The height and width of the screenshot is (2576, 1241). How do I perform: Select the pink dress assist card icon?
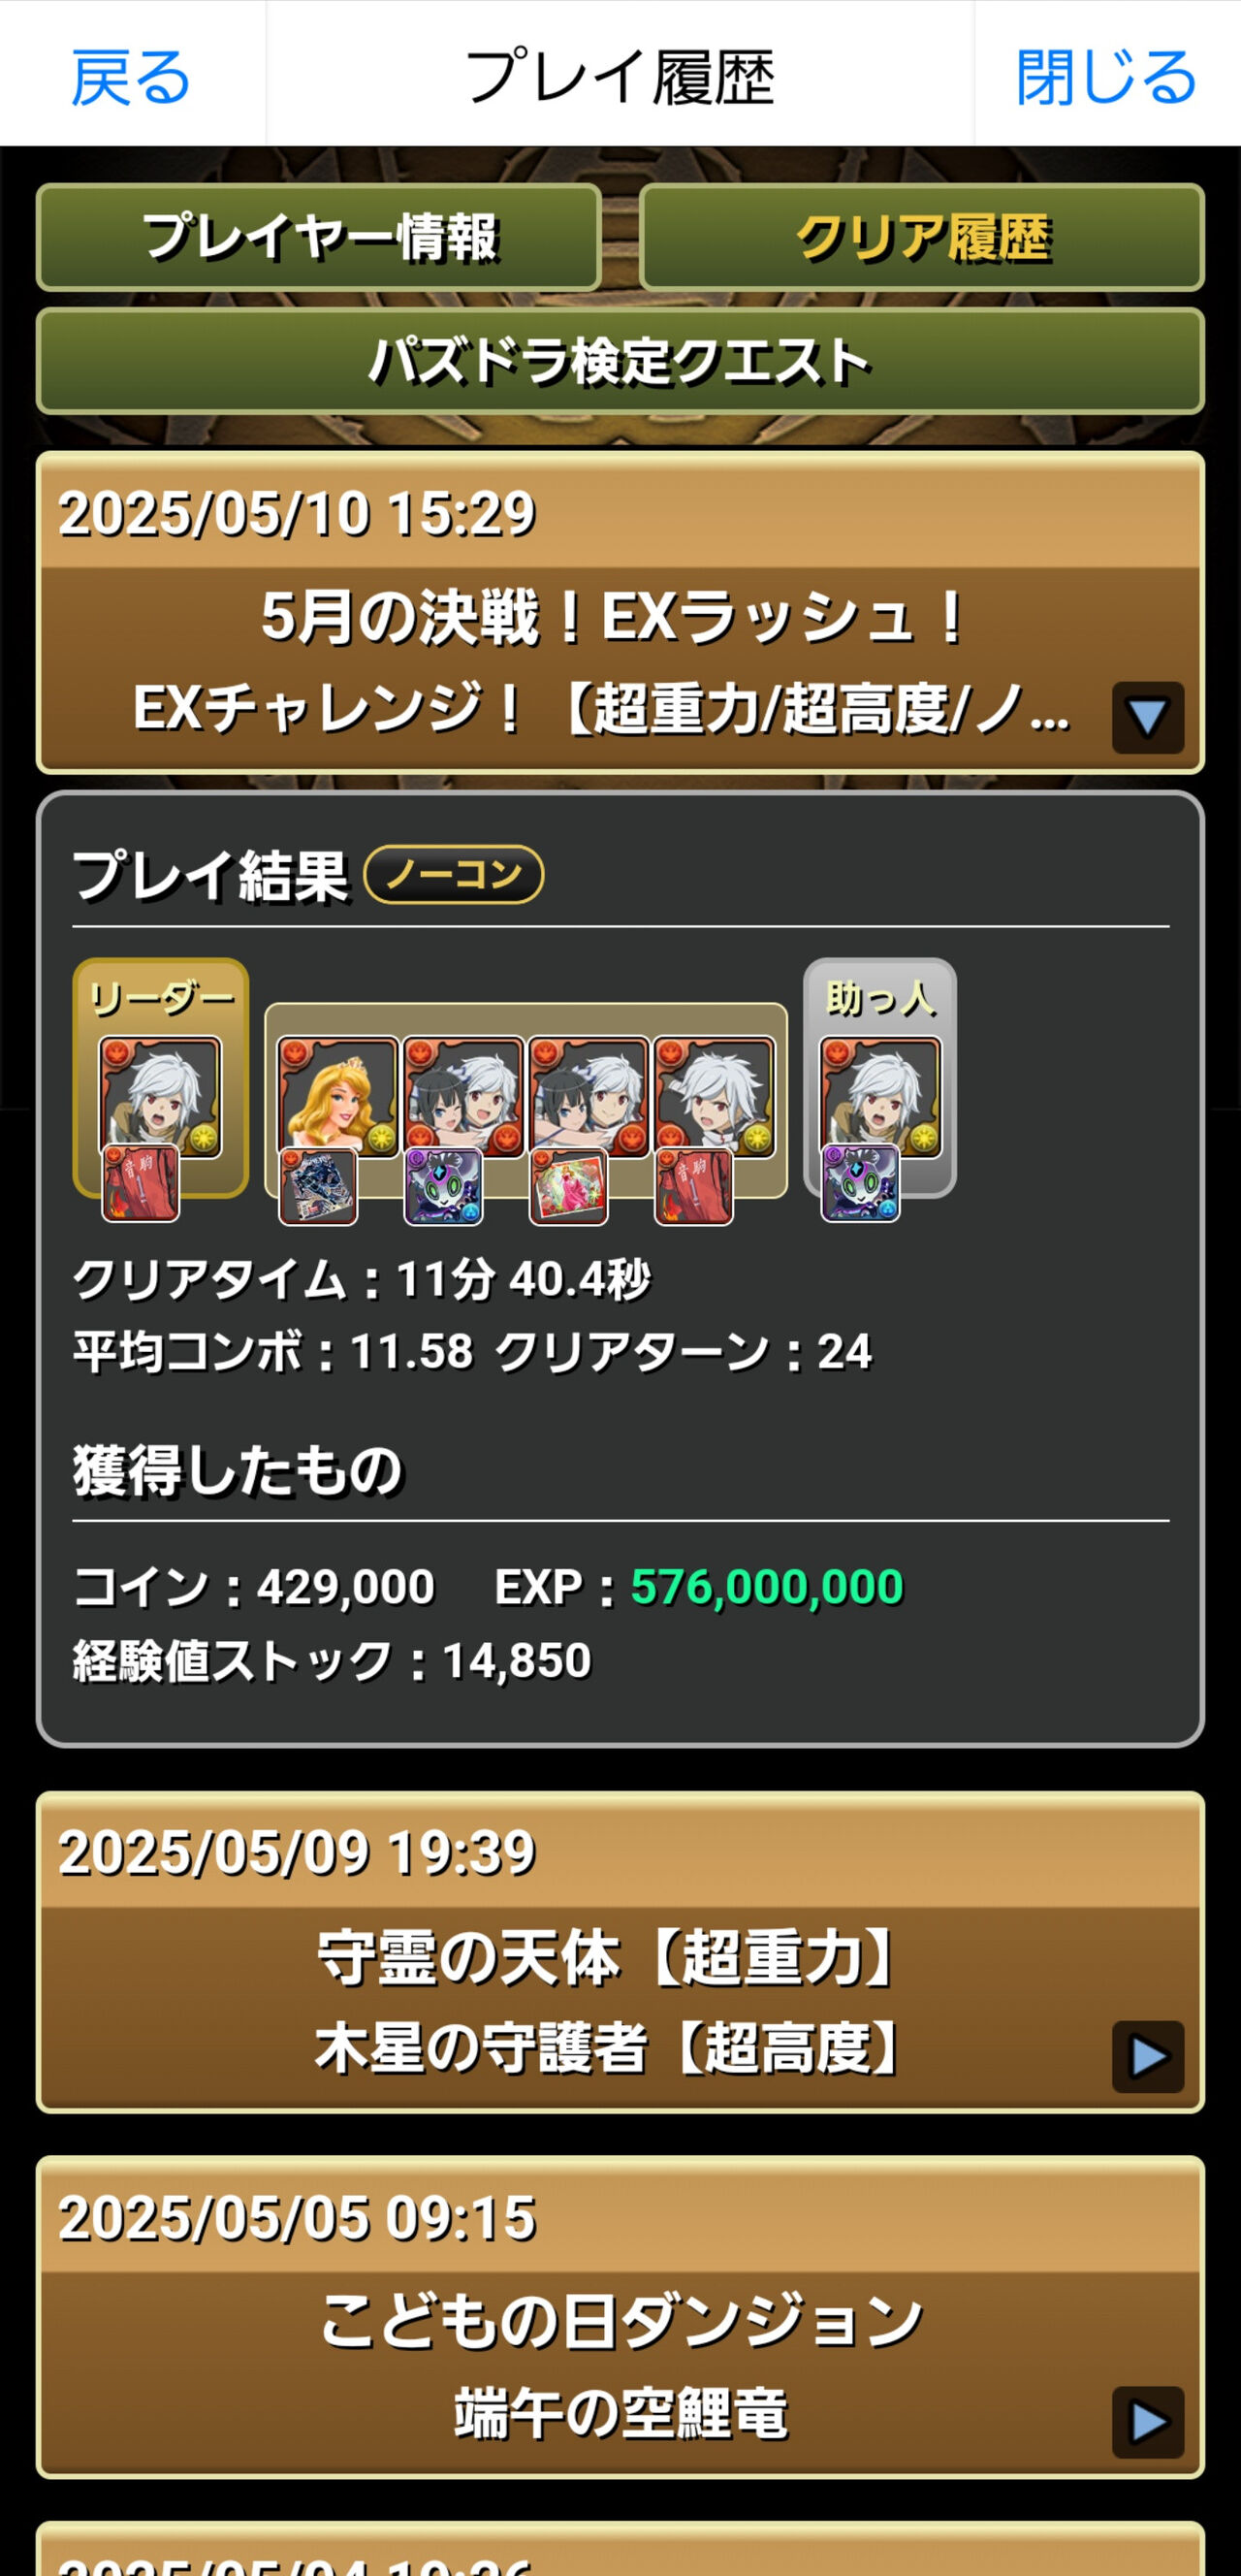pos(568,1186)
